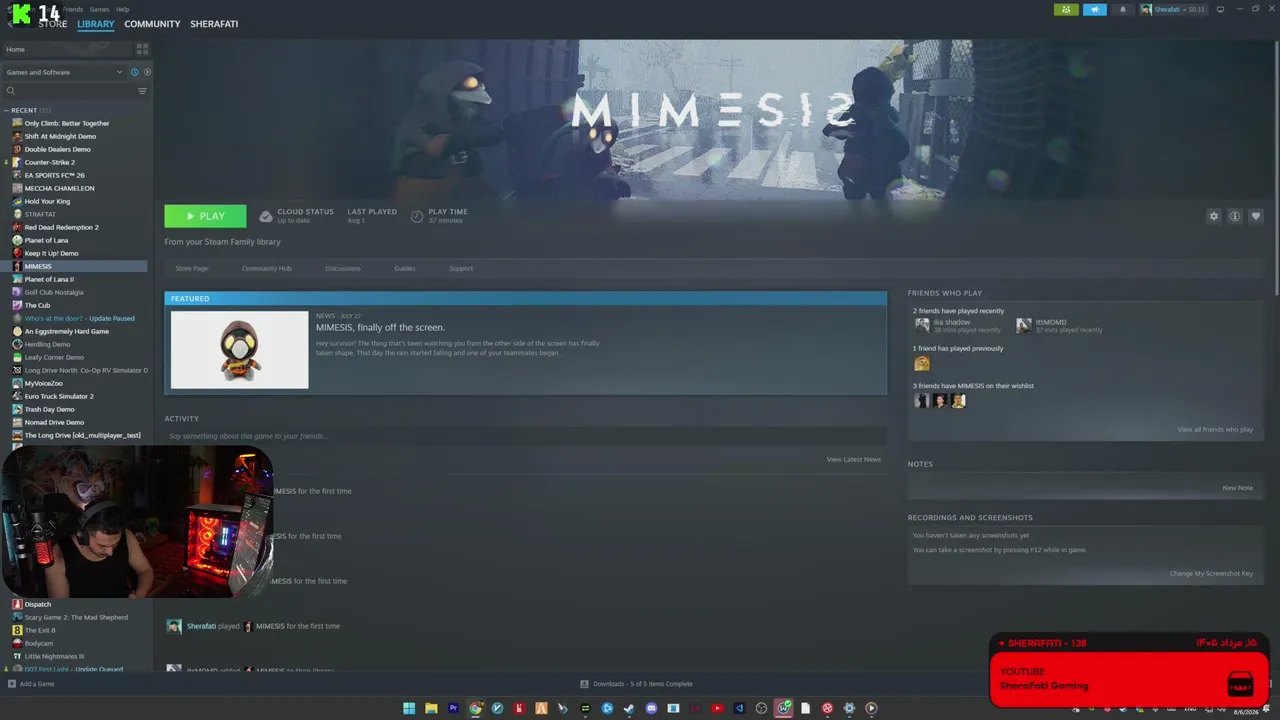Open the Help menu
The image size is (1280, 720).
tap(122, 9)
